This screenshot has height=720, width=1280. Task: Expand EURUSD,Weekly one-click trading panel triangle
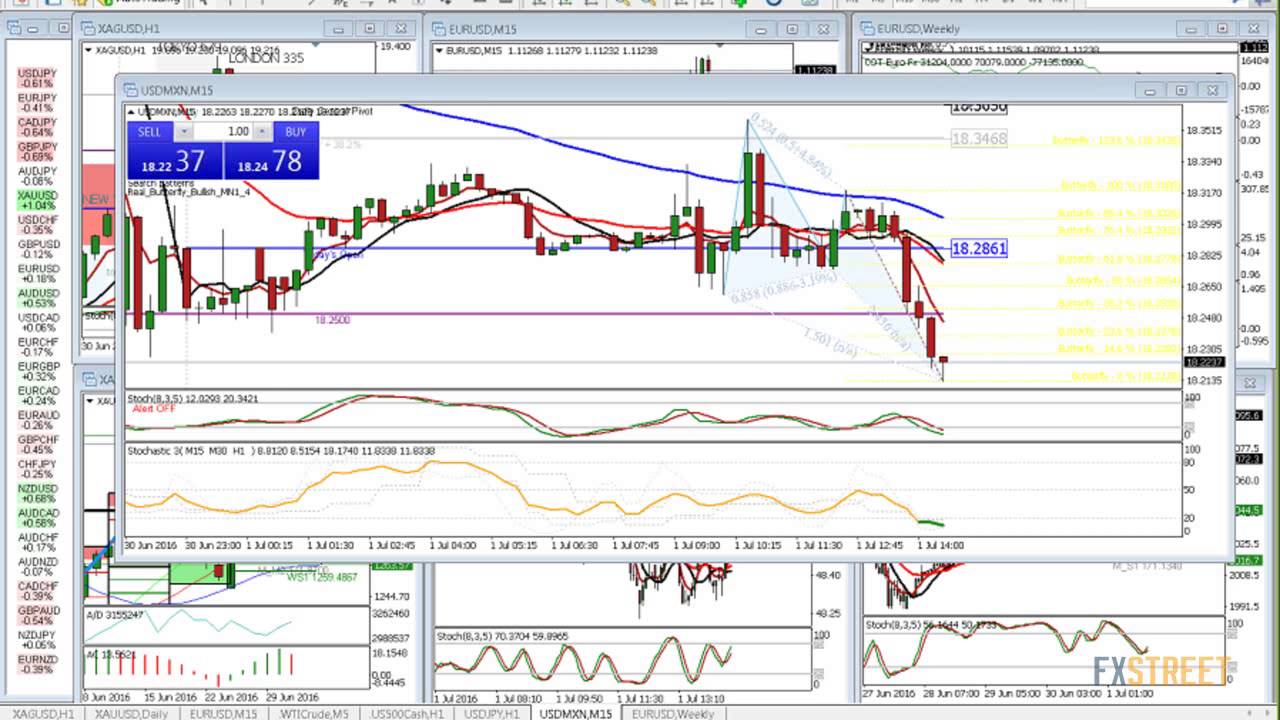pyautogui.click(x=869, y=49)
